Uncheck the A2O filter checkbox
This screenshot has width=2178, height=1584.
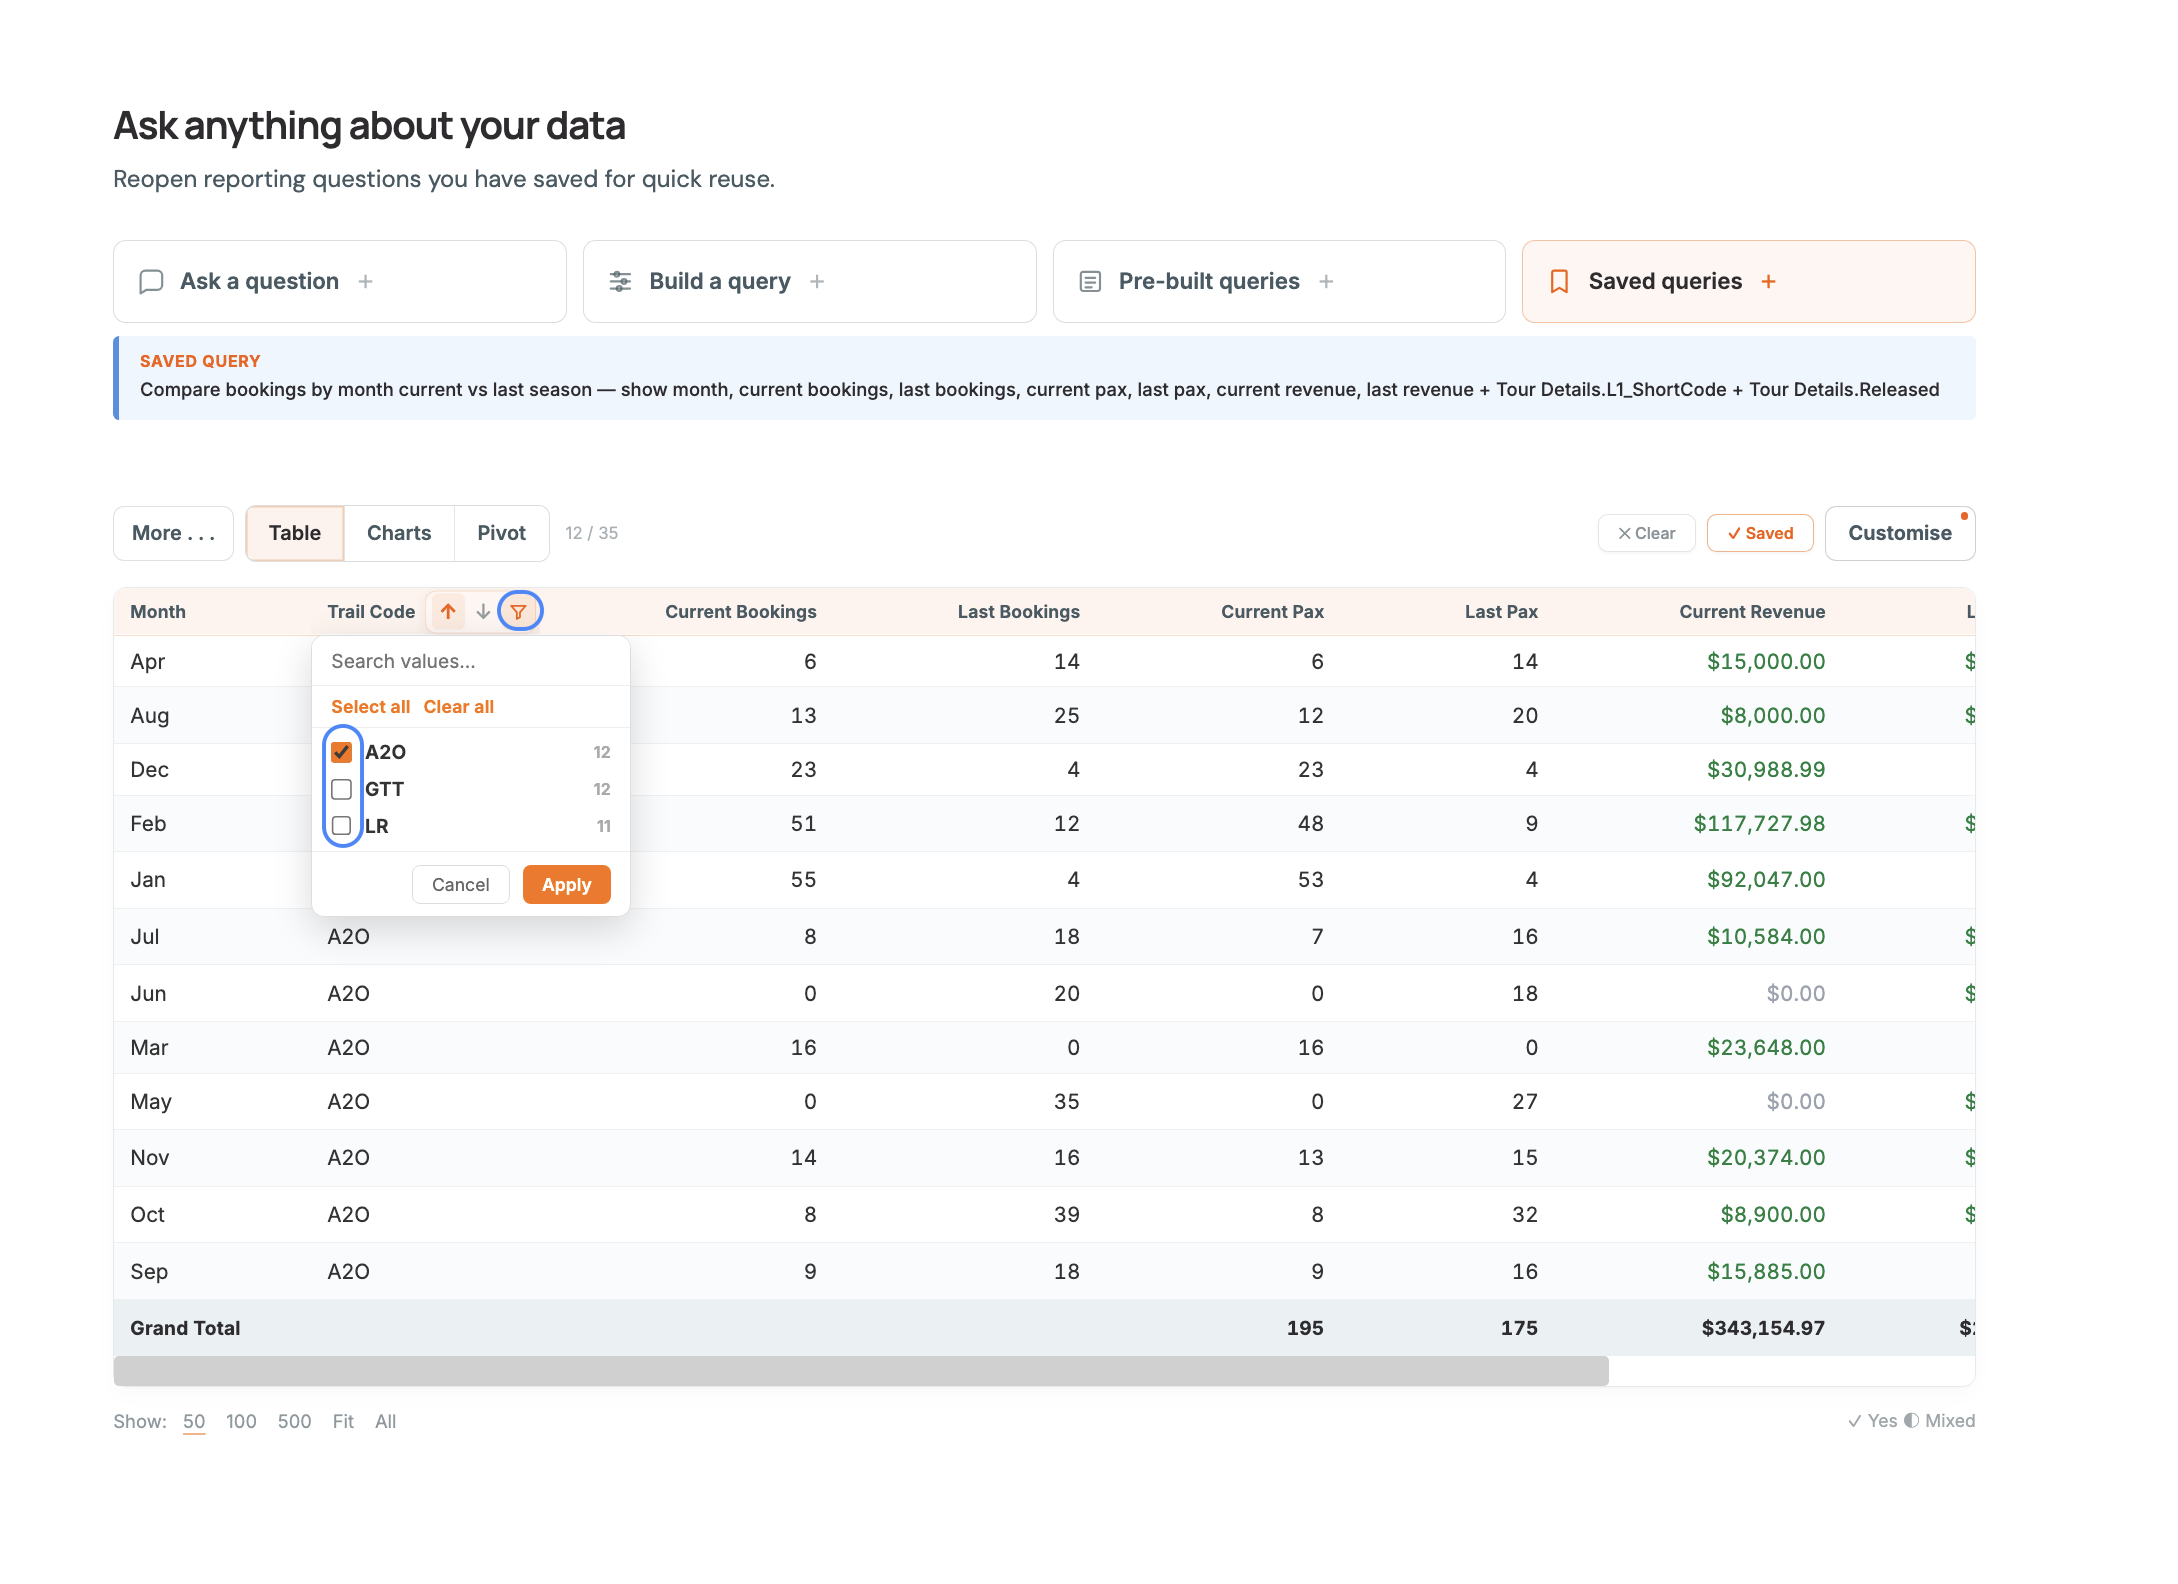[342, 752]
